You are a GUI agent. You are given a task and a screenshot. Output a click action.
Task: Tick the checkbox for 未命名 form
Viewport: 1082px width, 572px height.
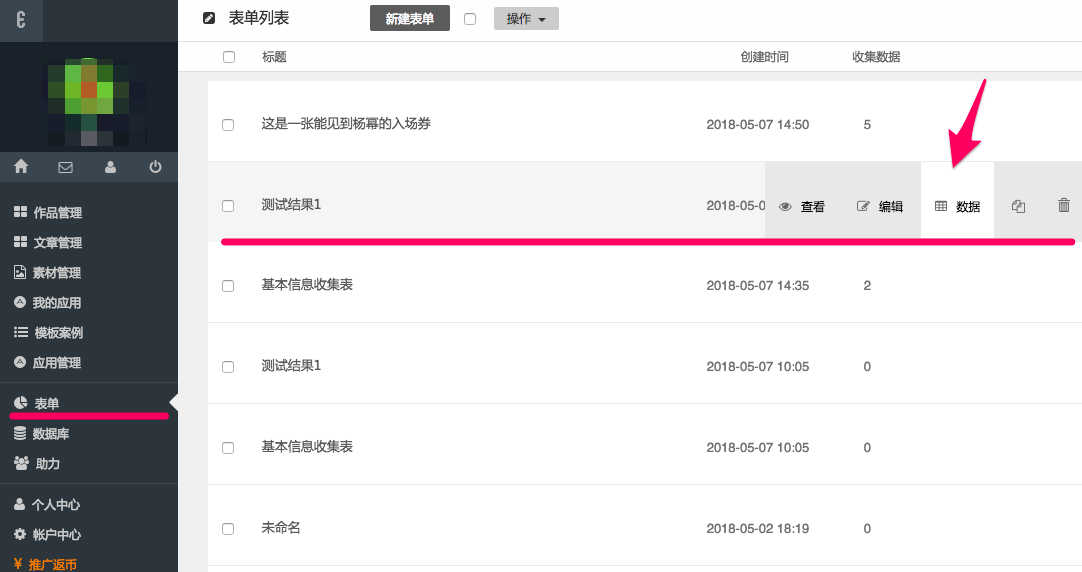pyautogui.click(x=228, y=528)
